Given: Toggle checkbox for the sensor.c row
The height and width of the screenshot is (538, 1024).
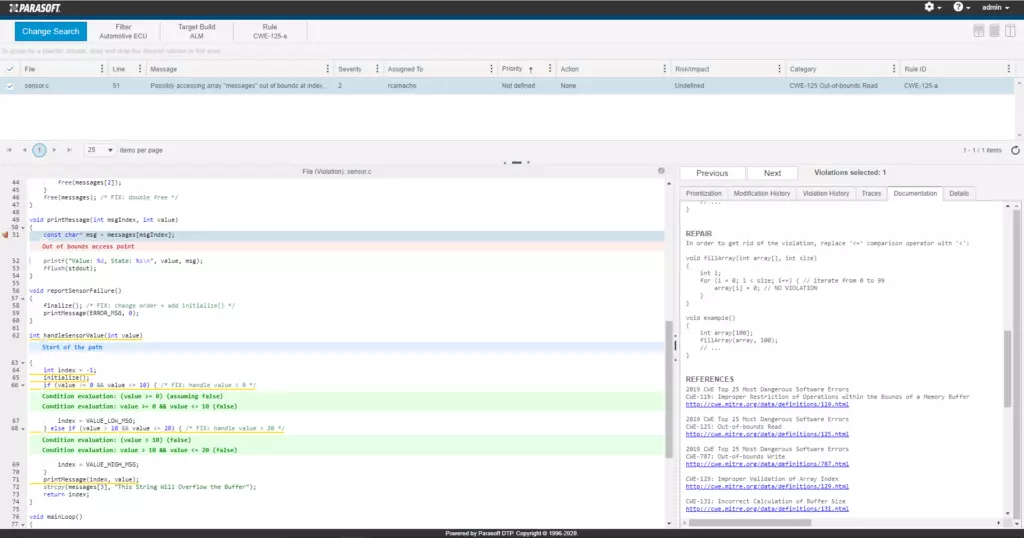Looking at the screenshot, I should coord(10,86).
